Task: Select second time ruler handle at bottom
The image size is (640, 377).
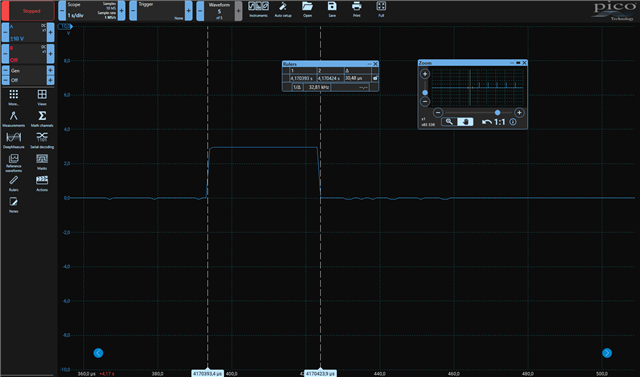Action: pos(320,373)
